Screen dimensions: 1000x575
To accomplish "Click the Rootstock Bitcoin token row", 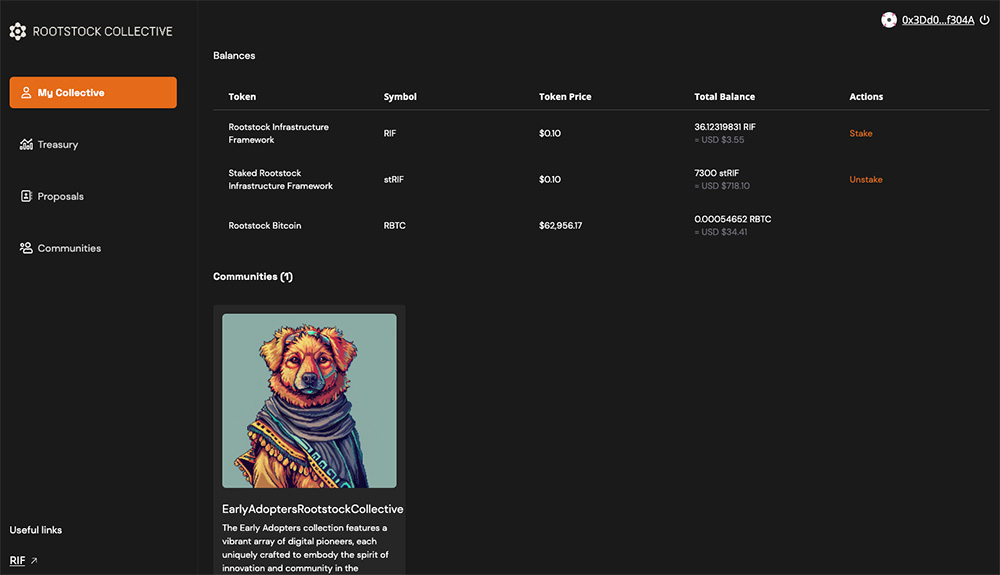I will pos(265,226).
